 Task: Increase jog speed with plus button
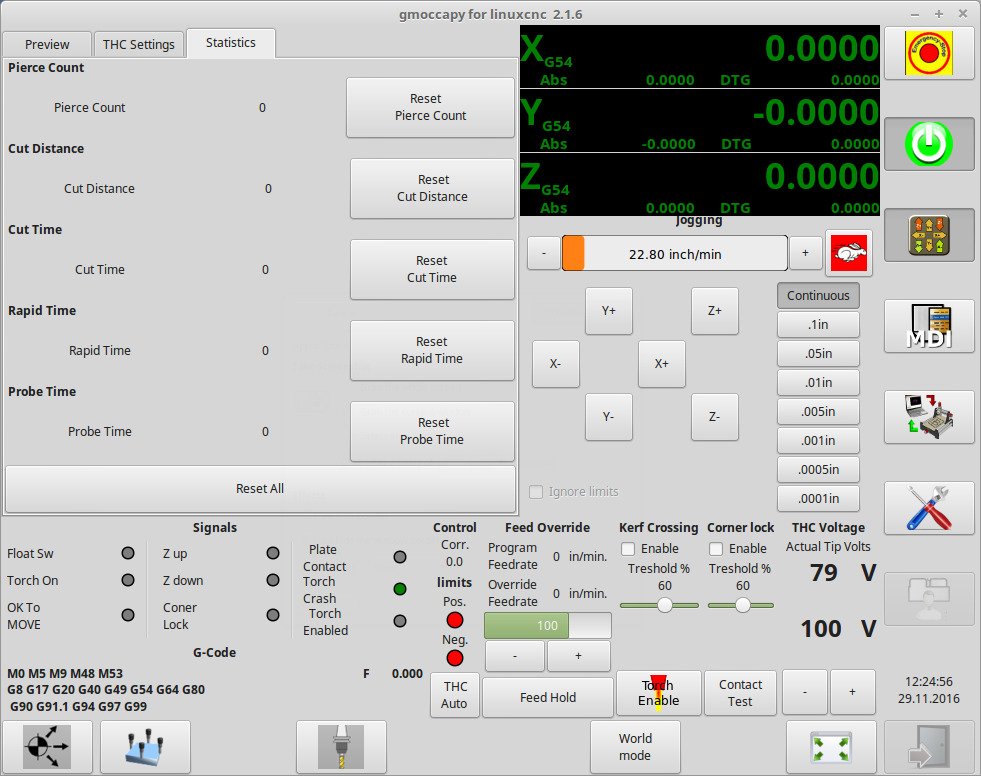tap(805, 253)
